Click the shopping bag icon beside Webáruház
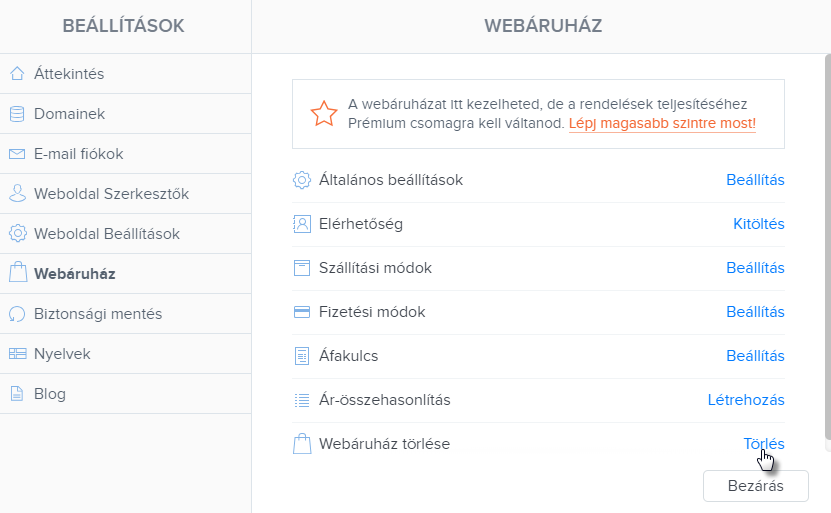The width and height of the screenshot is (831, 513). (18, 272)
